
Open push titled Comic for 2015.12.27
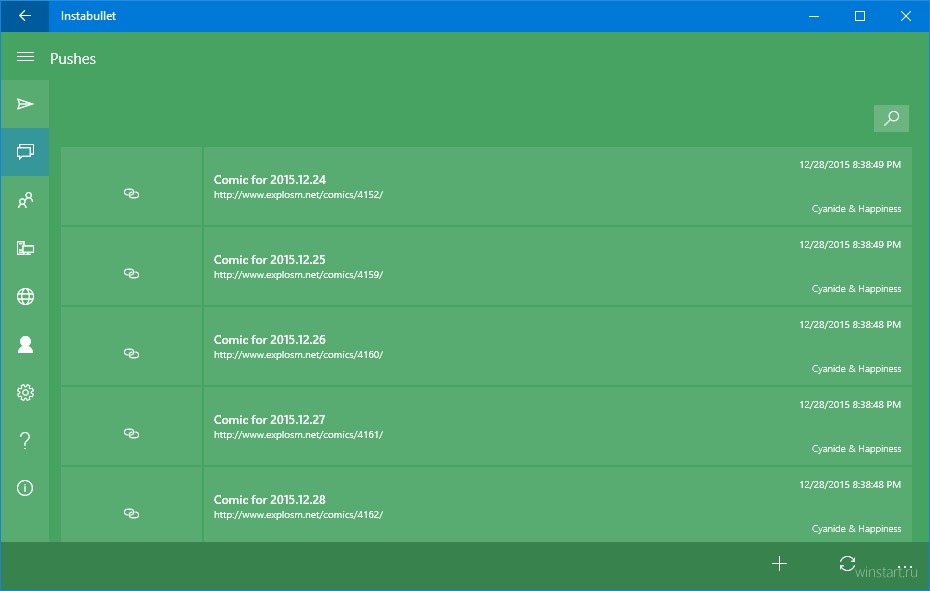269,420
